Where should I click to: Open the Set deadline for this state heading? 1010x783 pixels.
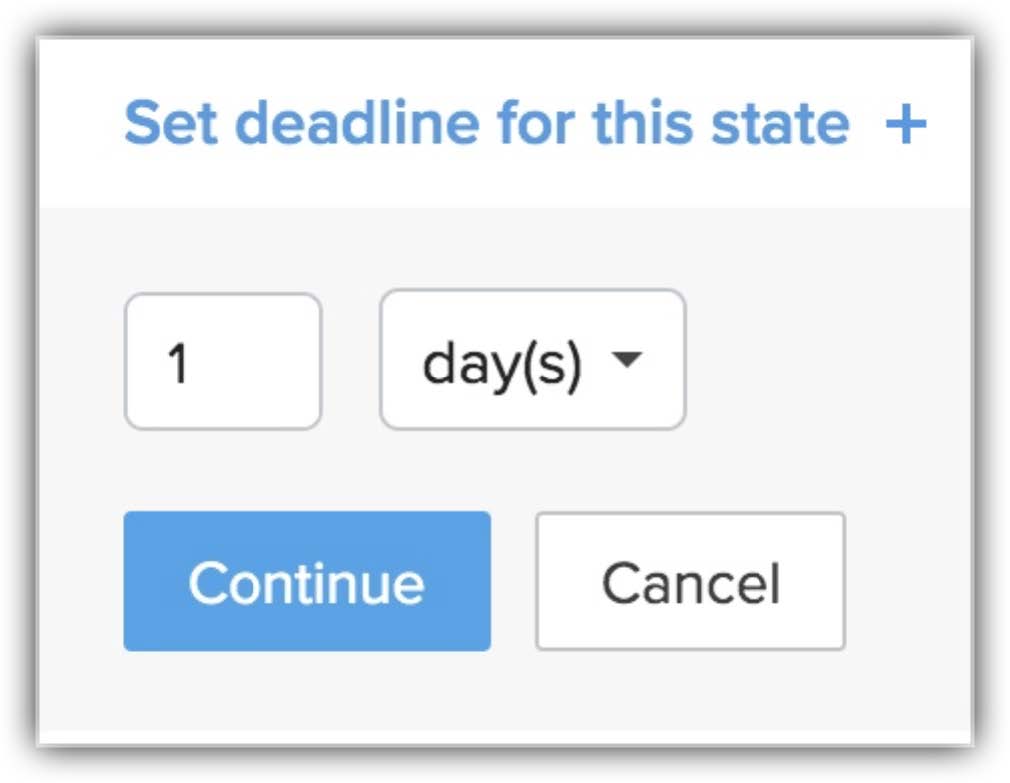pos(486,124)
